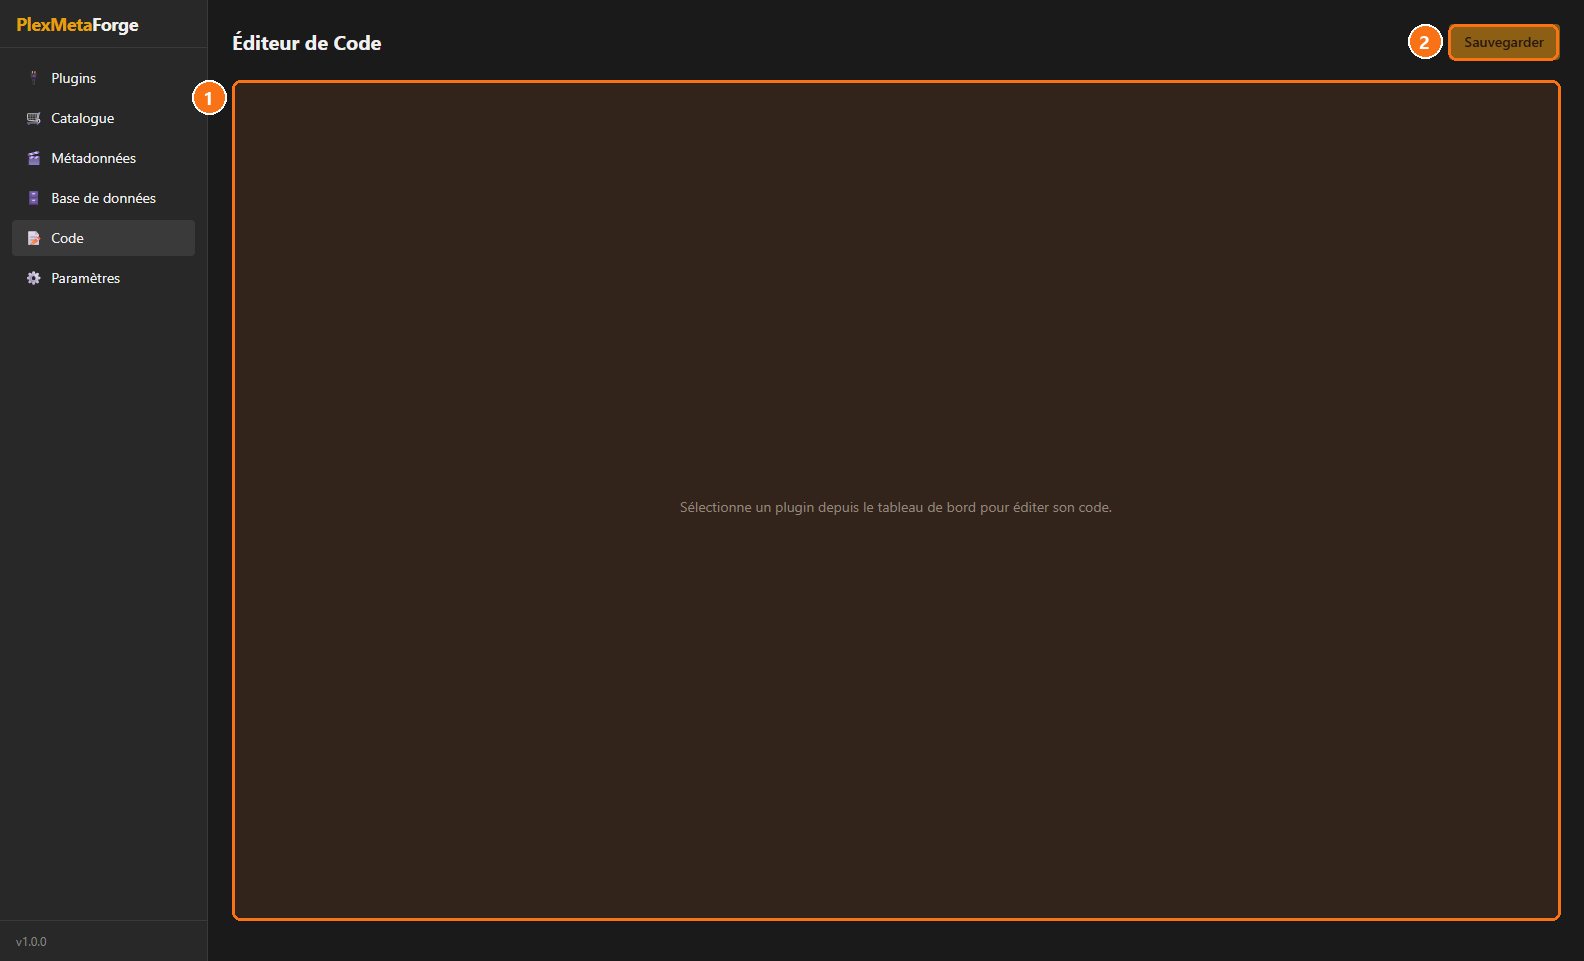Click the Plugins sidebar icon
The width and height of the screenshot is (1584, 961).
(x=34, y=78)
